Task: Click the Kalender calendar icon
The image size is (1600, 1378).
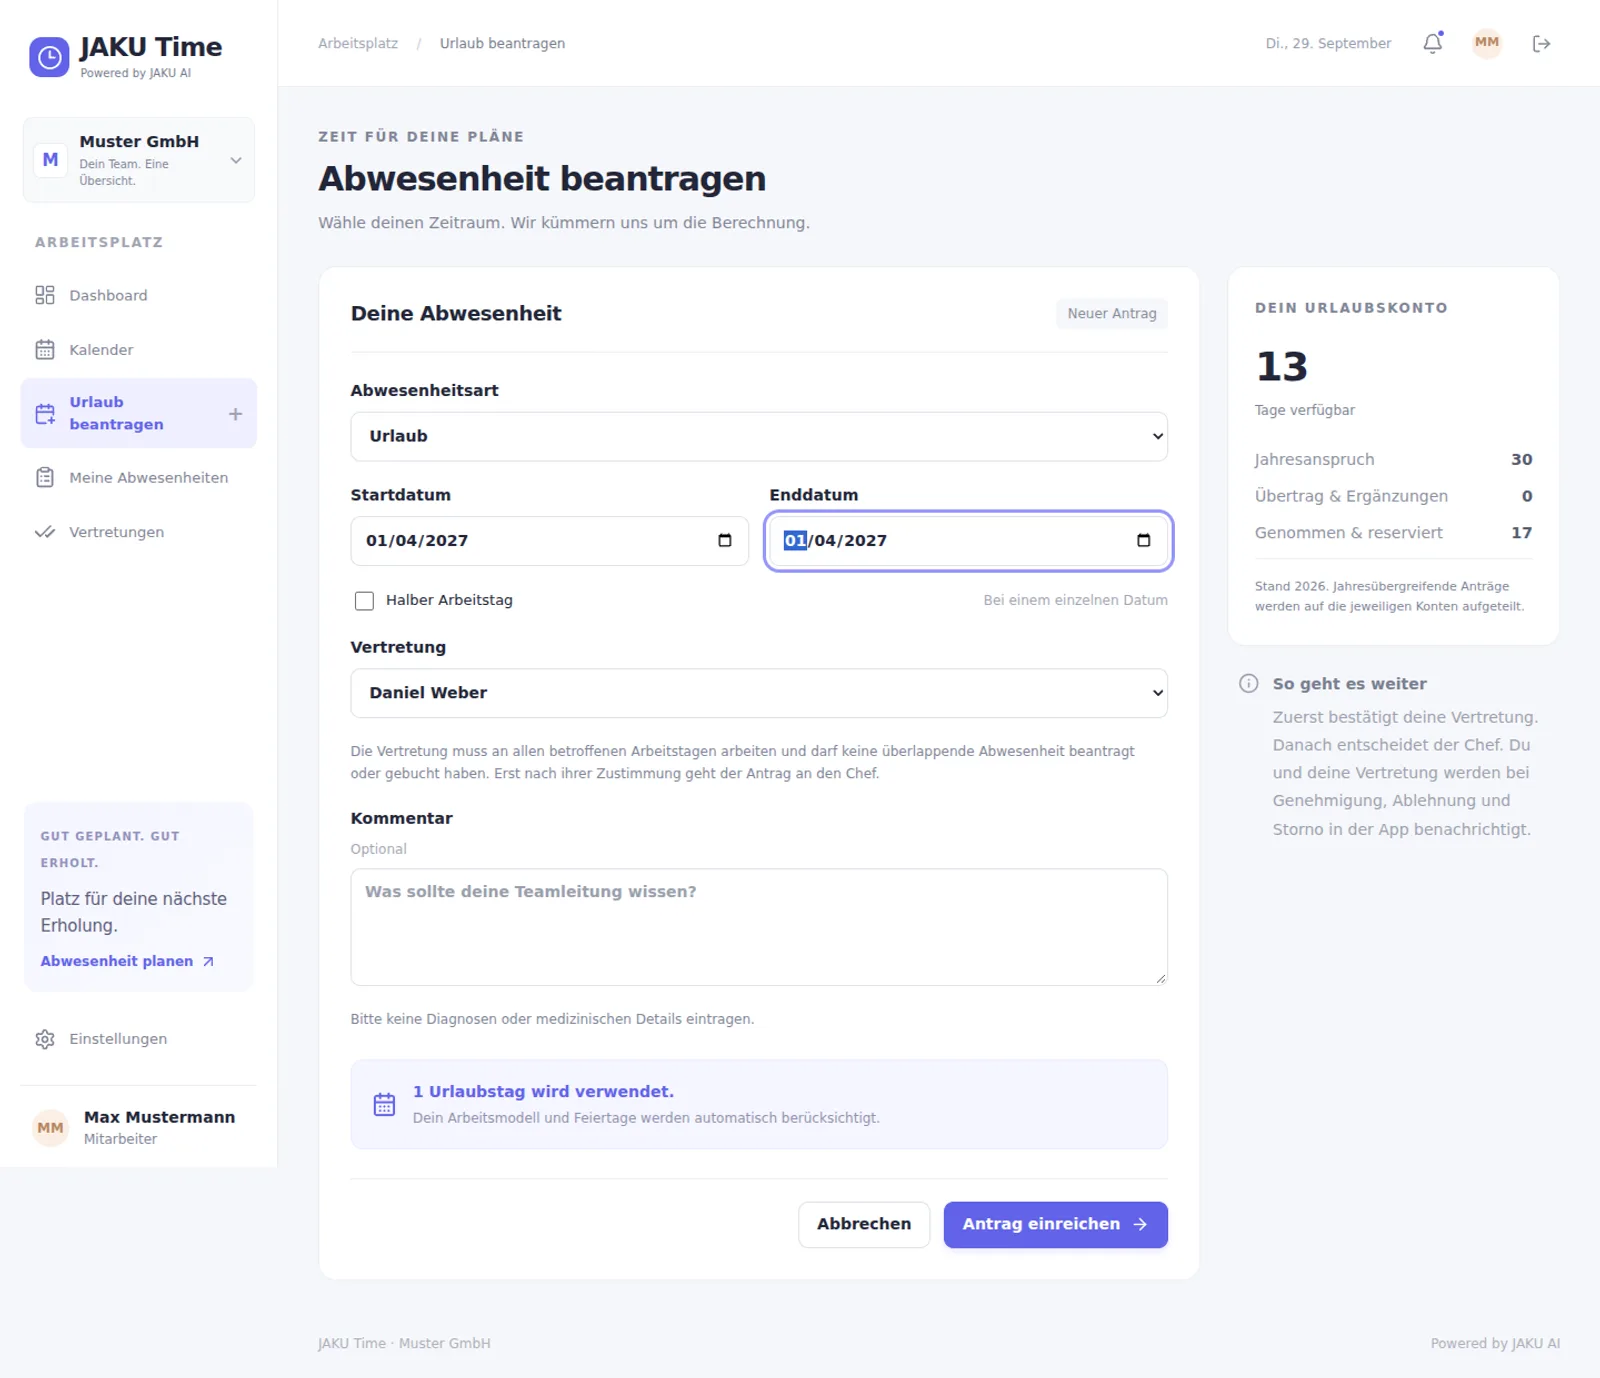Action: [x=45, y=350]
